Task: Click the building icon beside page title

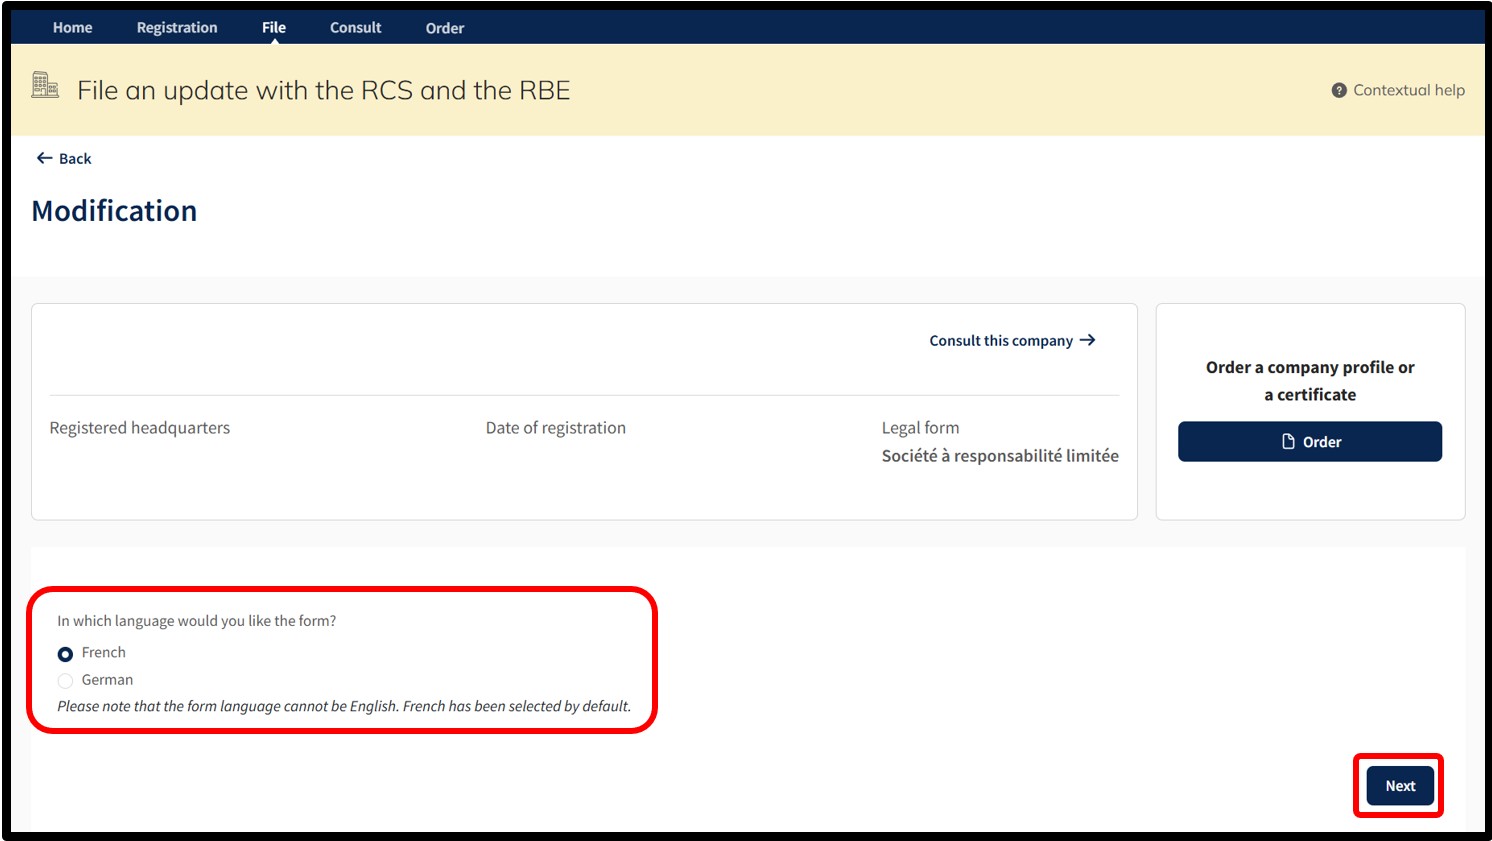Action: coord(45,86)
